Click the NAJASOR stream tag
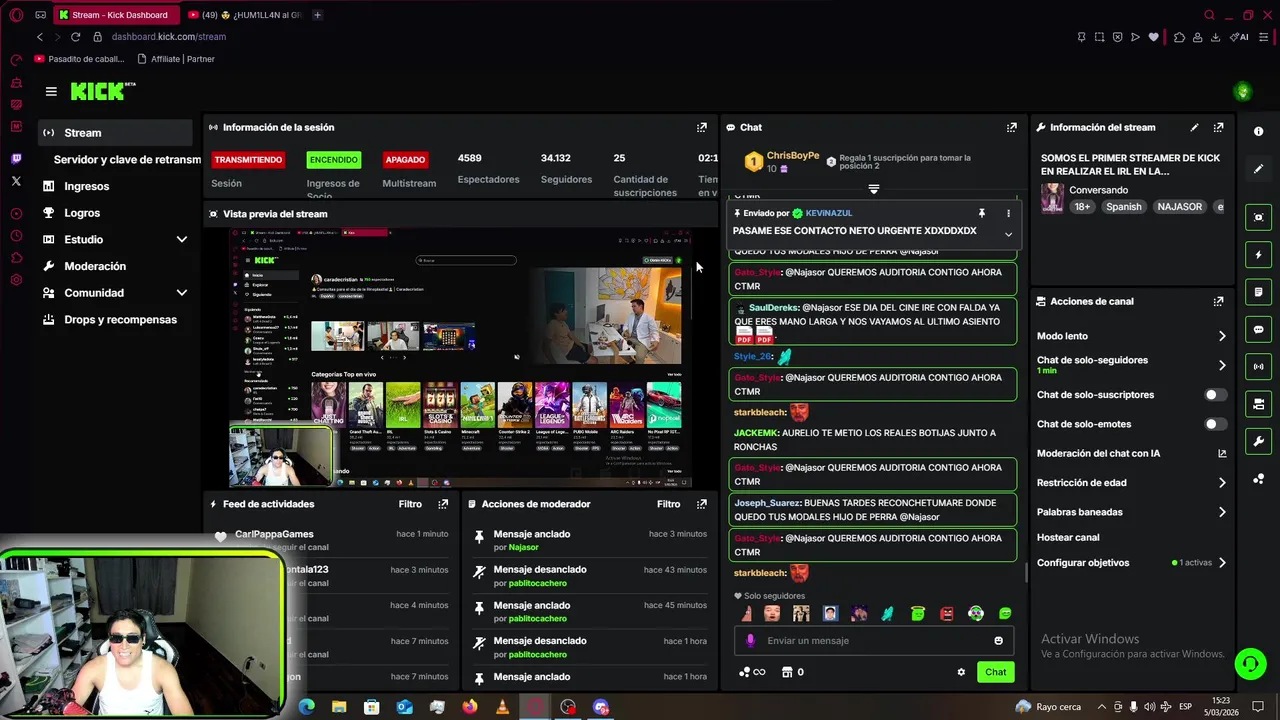This screenshot has width=1280, height=720. click(x=1179, y=207)
